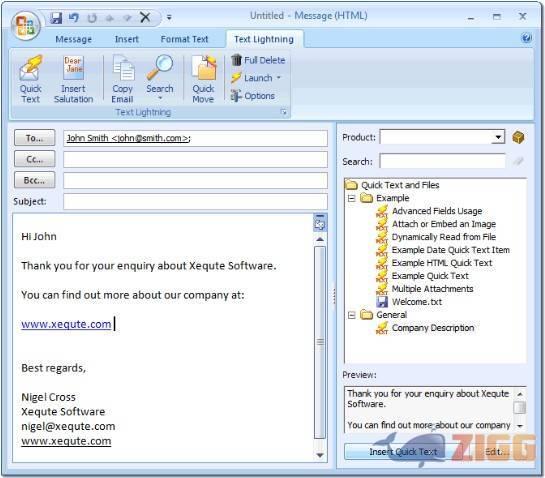Click the www.xequte.com link in message body

(66, 324)
